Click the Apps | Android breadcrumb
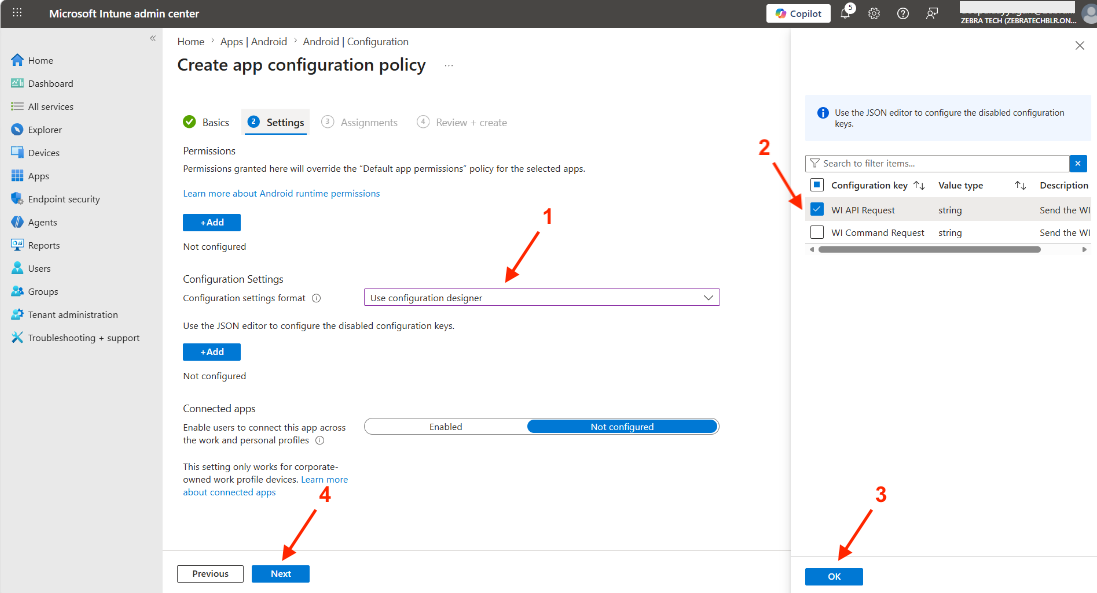 [253, 41]
